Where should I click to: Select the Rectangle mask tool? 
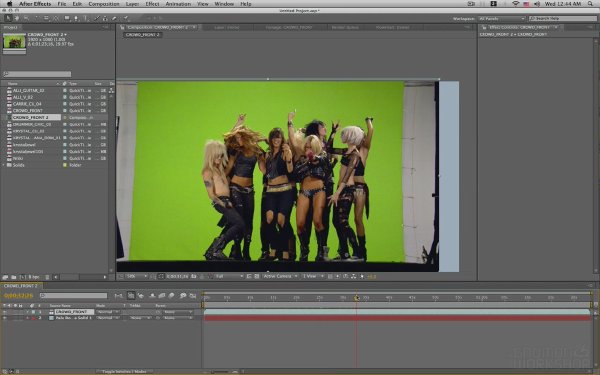(x=67, y=18)
